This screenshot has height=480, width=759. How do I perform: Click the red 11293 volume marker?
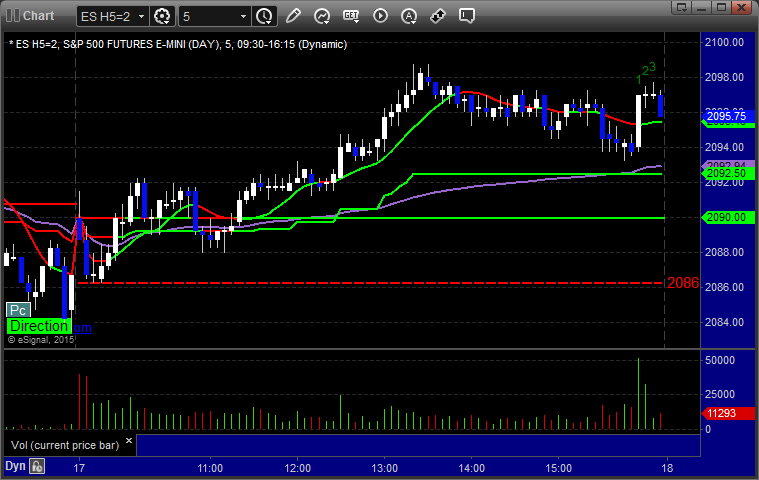tap(727, 413)
